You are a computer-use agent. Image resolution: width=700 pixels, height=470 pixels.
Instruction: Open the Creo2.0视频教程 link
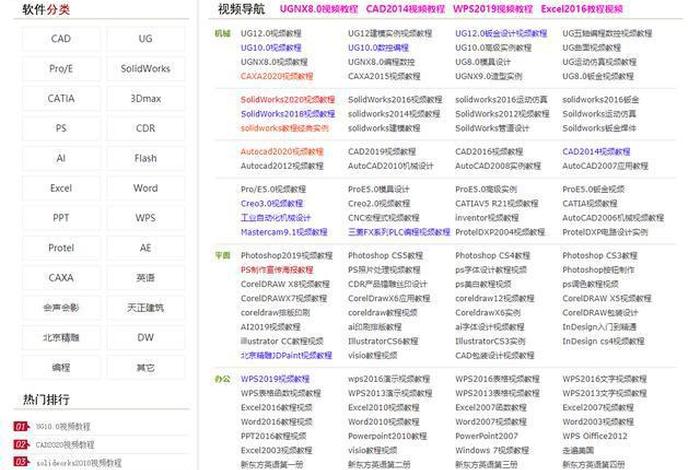(x=379, y=204)
